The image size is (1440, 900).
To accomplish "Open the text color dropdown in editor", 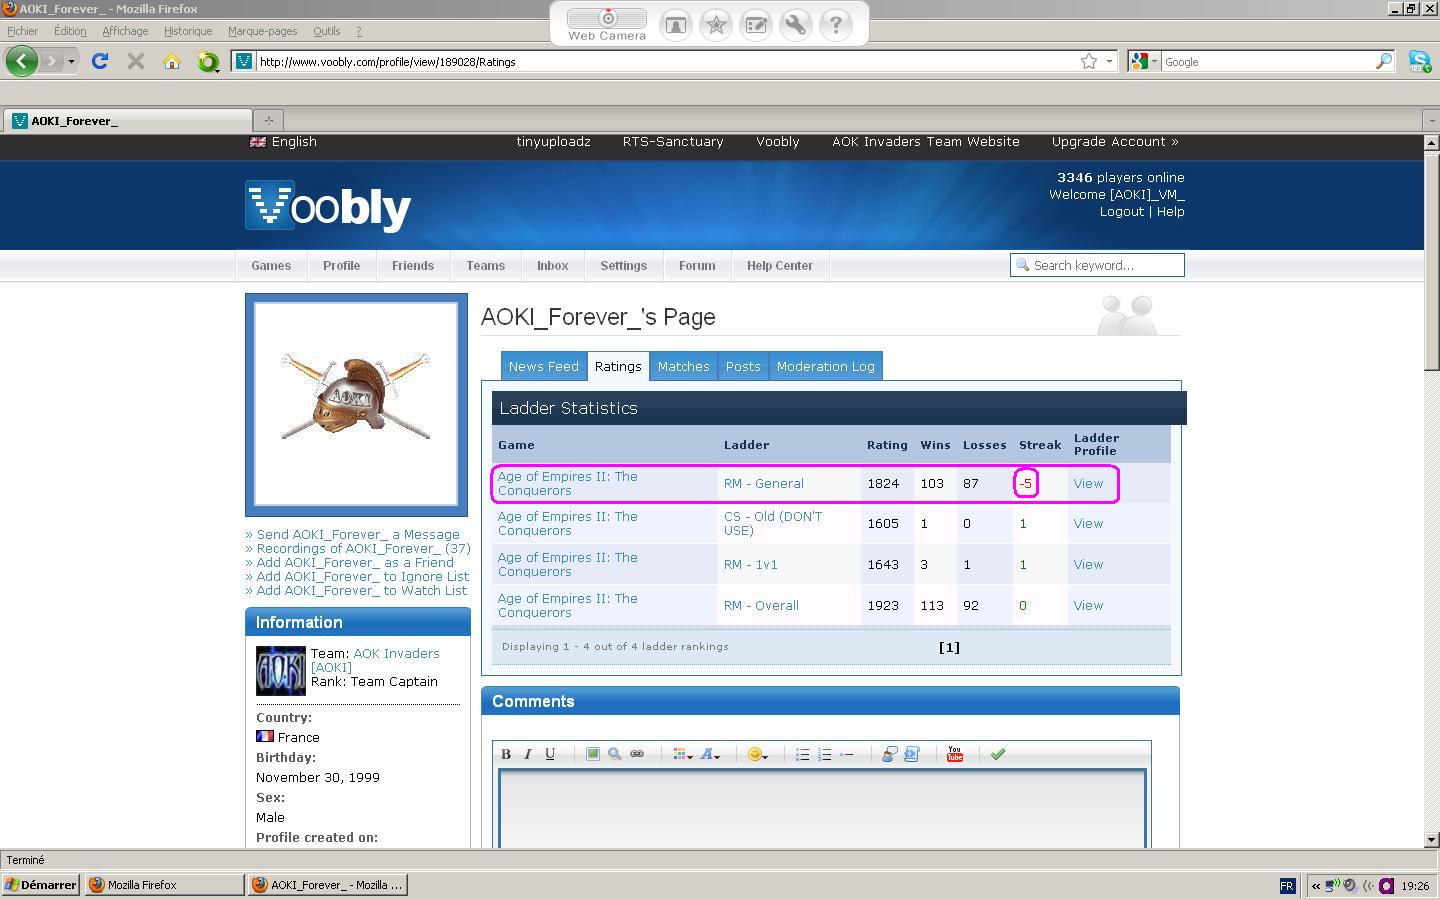I will (x=683, y=754).
